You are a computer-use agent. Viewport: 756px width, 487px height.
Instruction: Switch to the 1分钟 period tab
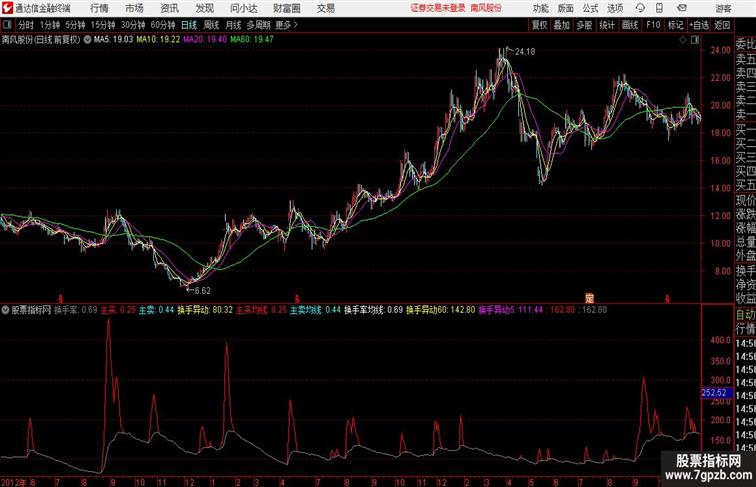(50, 25)
